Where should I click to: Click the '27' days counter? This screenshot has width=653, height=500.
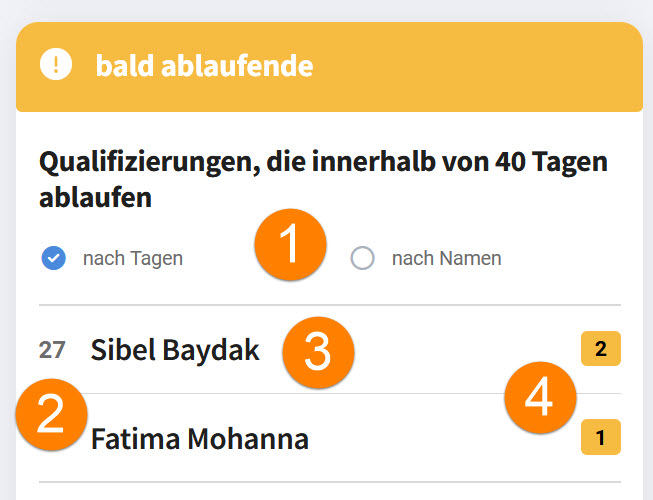point(52,350)
